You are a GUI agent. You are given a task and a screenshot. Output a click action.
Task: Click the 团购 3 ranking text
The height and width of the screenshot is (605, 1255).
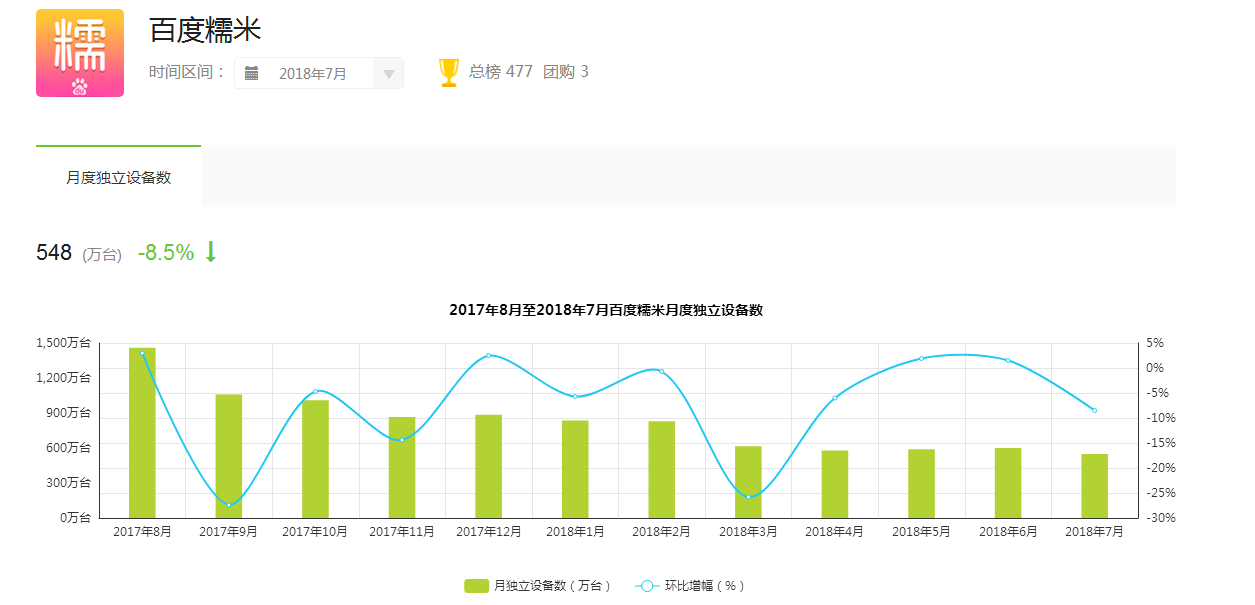click(x=566, y=72)
